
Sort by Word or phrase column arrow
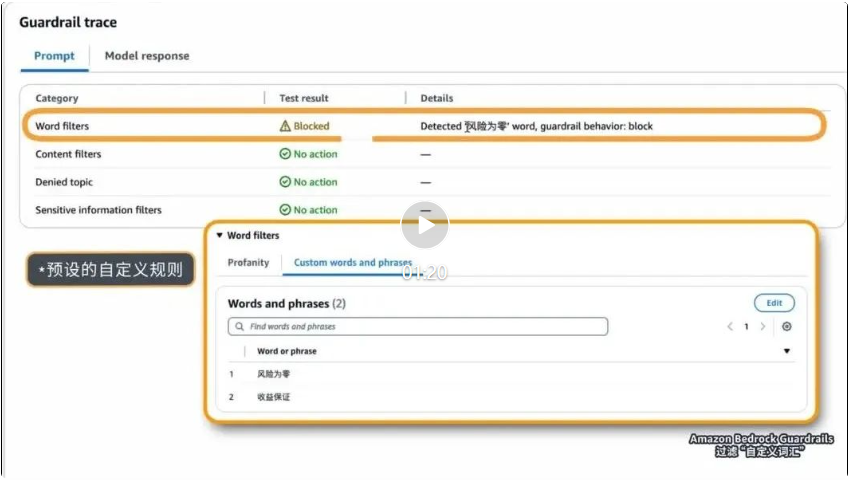[x=787, y=352]
